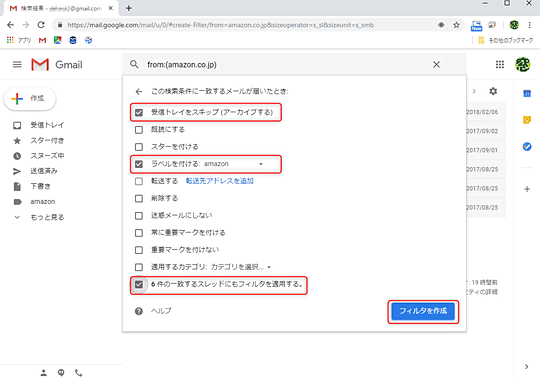Image resolution: width=540 pixels, height=380 pixels.
Task: Check スターを付ける checkbox
Action: pyautogui.click(x=139, y=147)
